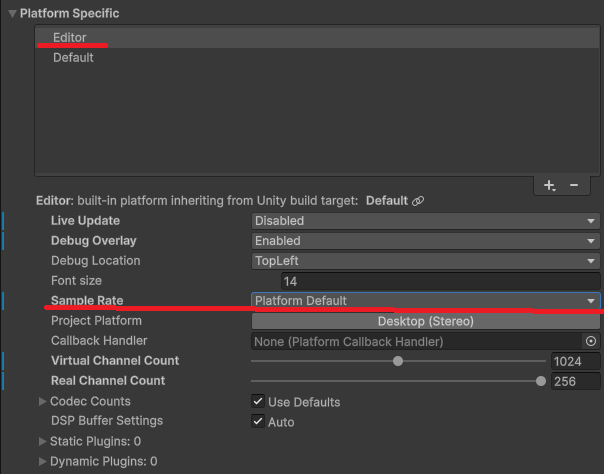Click the remove platform minus icon
This screenshot has height=474, width=604.
[x=574, y=185]
